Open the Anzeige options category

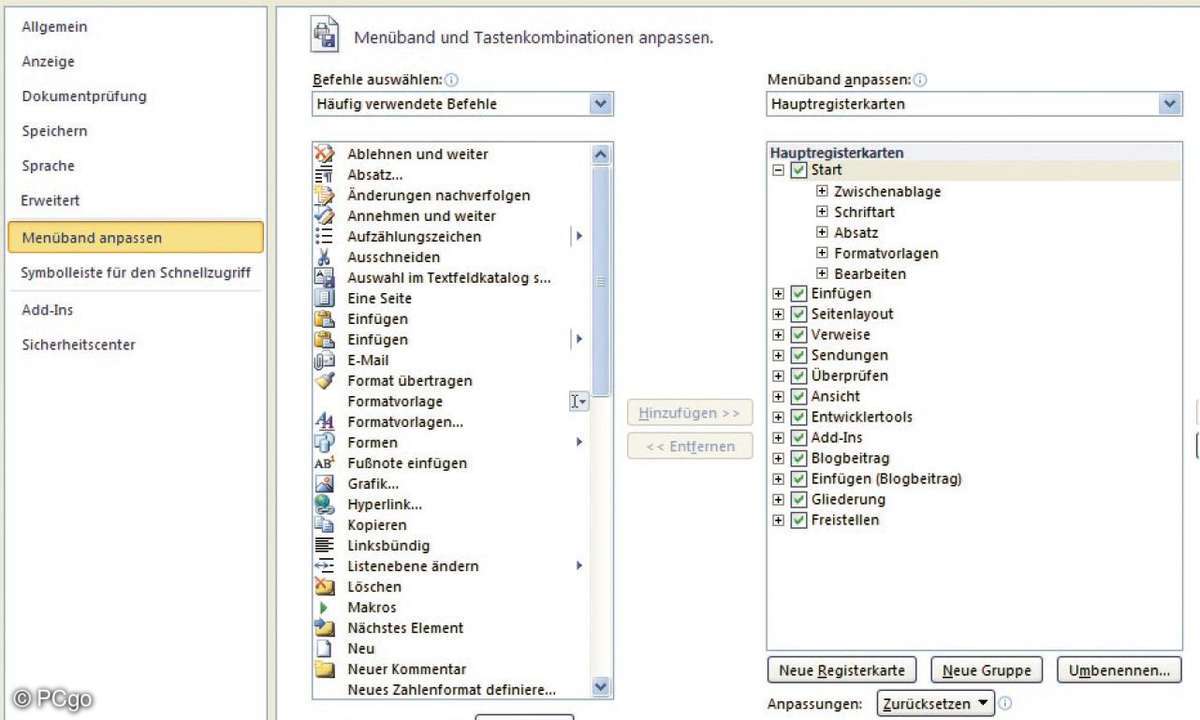[48, 62]
